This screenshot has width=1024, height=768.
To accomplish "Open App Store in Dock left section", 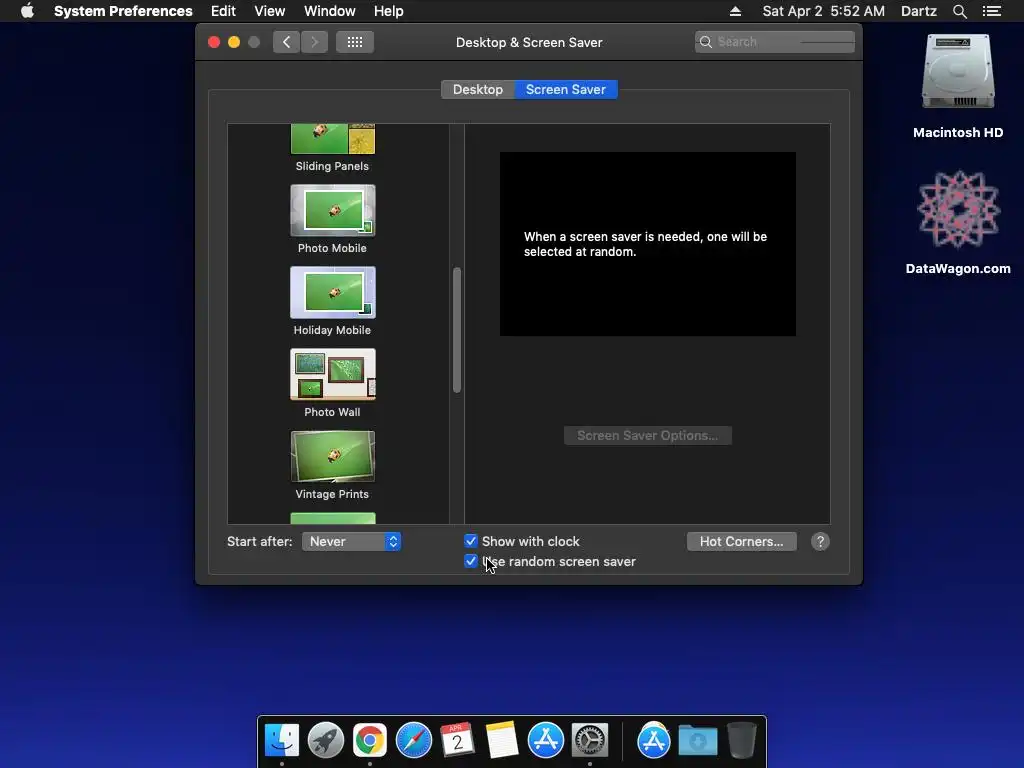I will [545, 741].
